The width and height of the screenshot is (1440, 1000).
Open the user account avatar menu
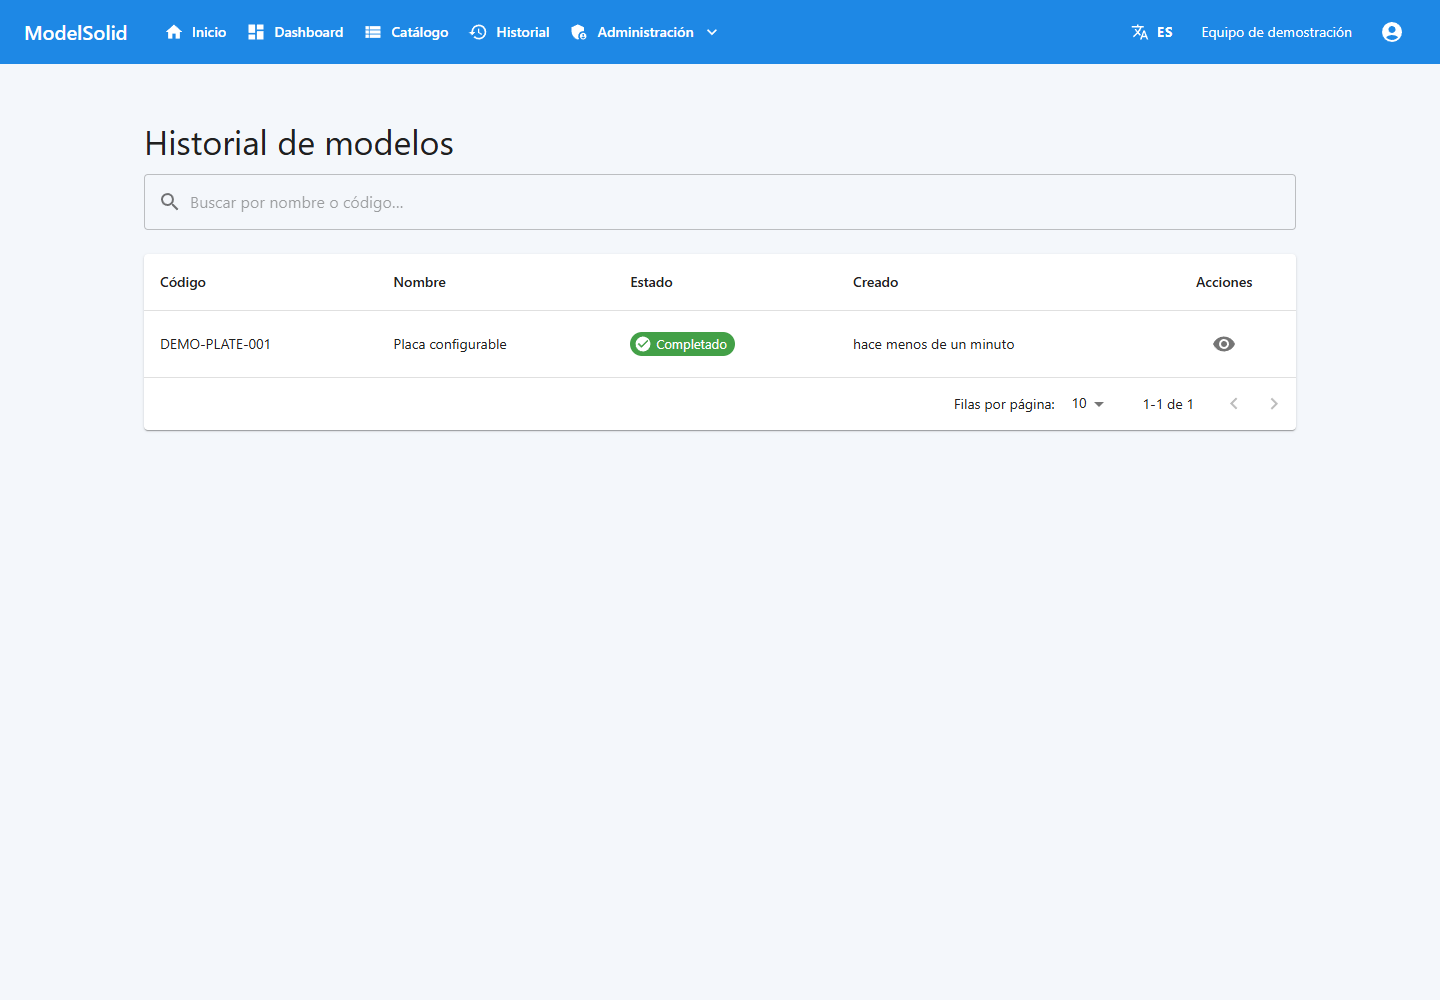tap(1392, 32)
